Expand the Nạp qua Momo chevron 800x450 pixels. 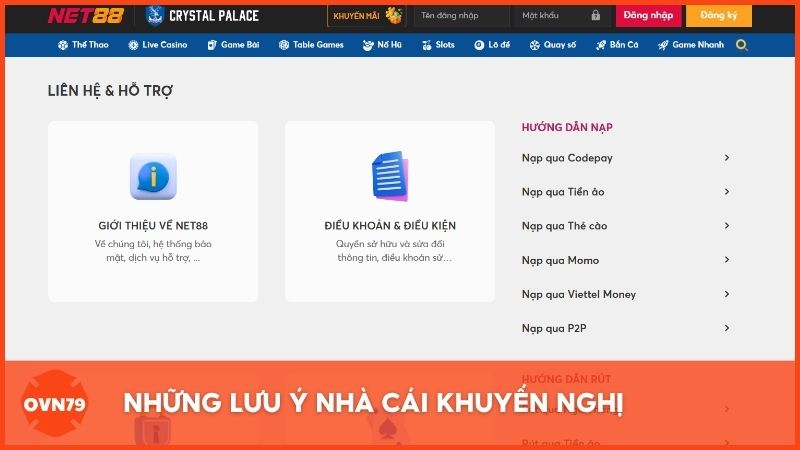[727, 260]
